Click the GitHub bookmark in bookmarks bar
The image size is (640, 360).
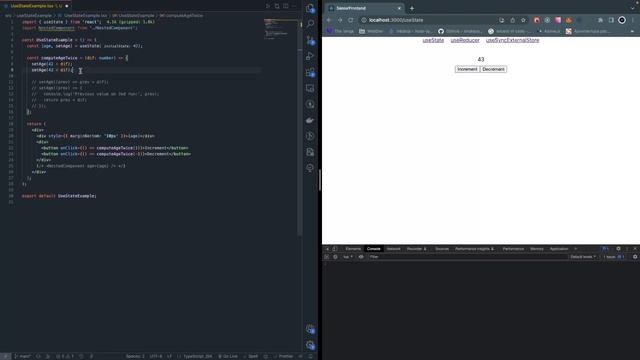[460, 31]
